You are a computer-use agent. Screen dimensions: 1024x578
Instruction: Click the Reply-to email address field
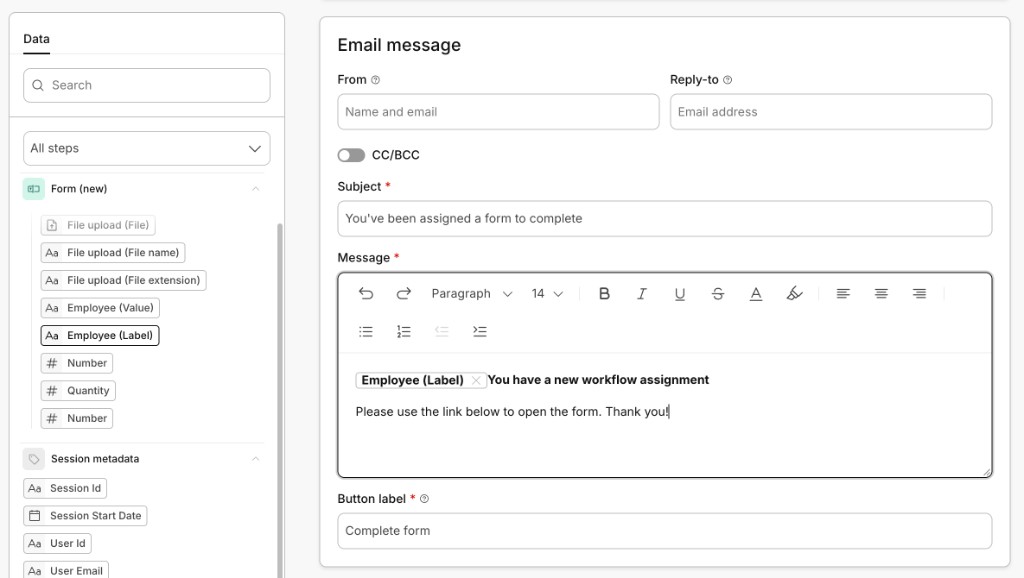[x=831, y=112]
